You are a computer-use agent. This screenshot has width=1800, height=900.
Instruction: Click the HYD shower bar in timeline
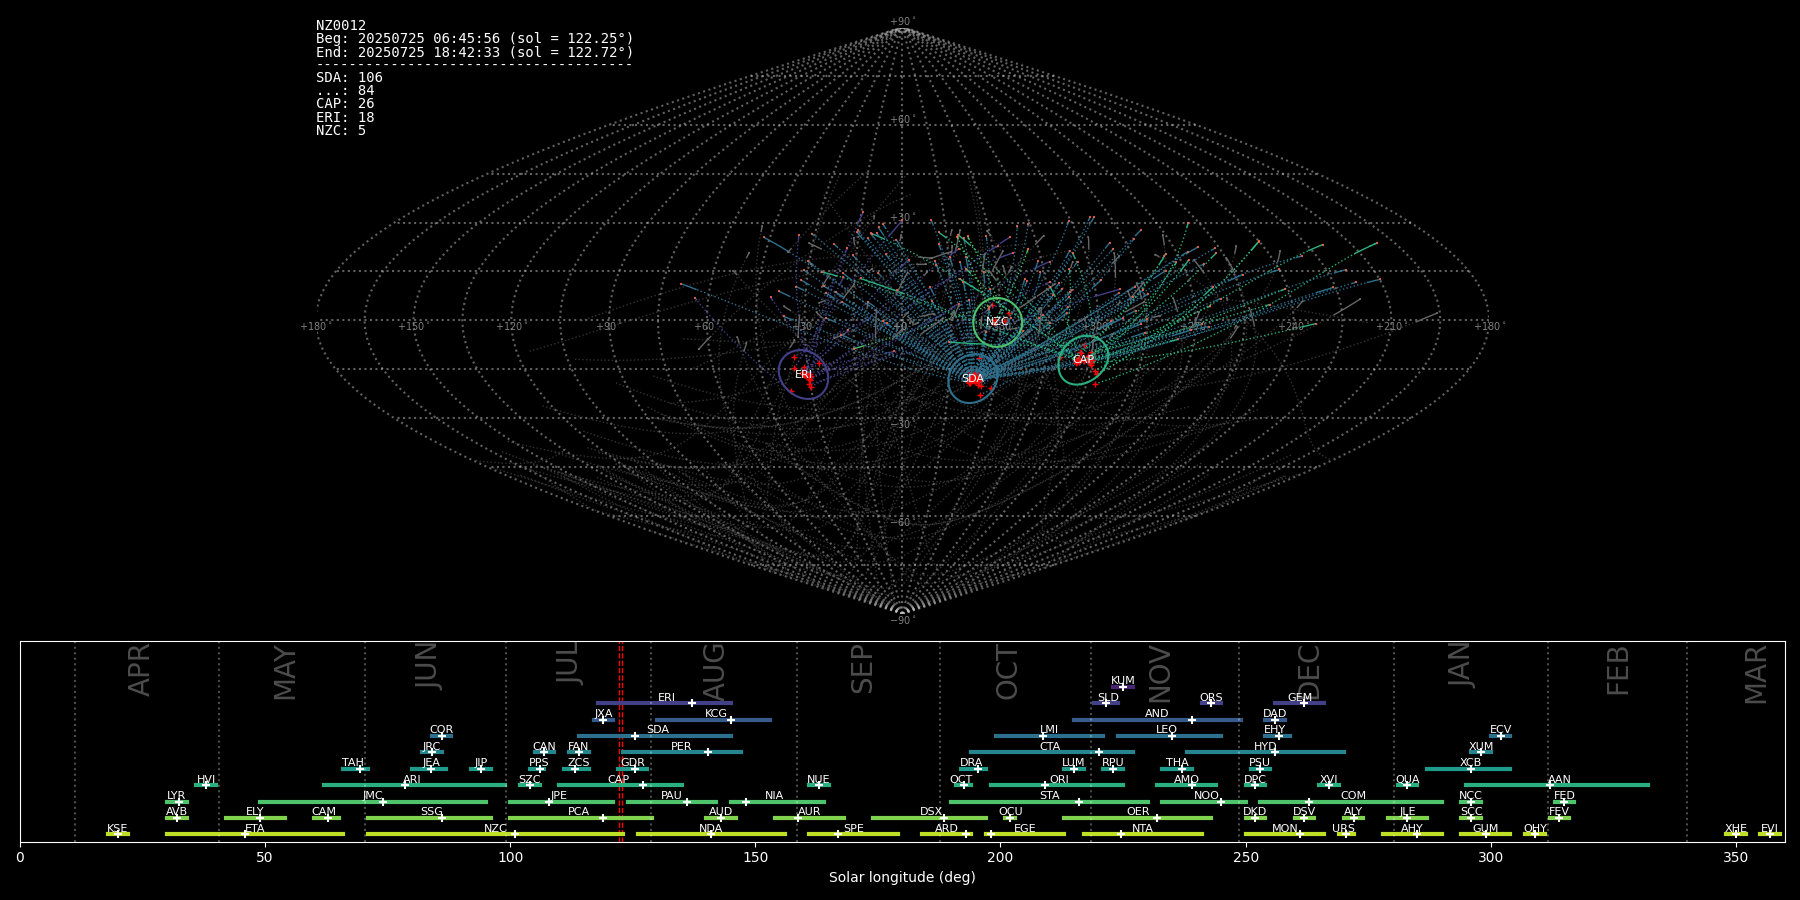[1265, 752]
